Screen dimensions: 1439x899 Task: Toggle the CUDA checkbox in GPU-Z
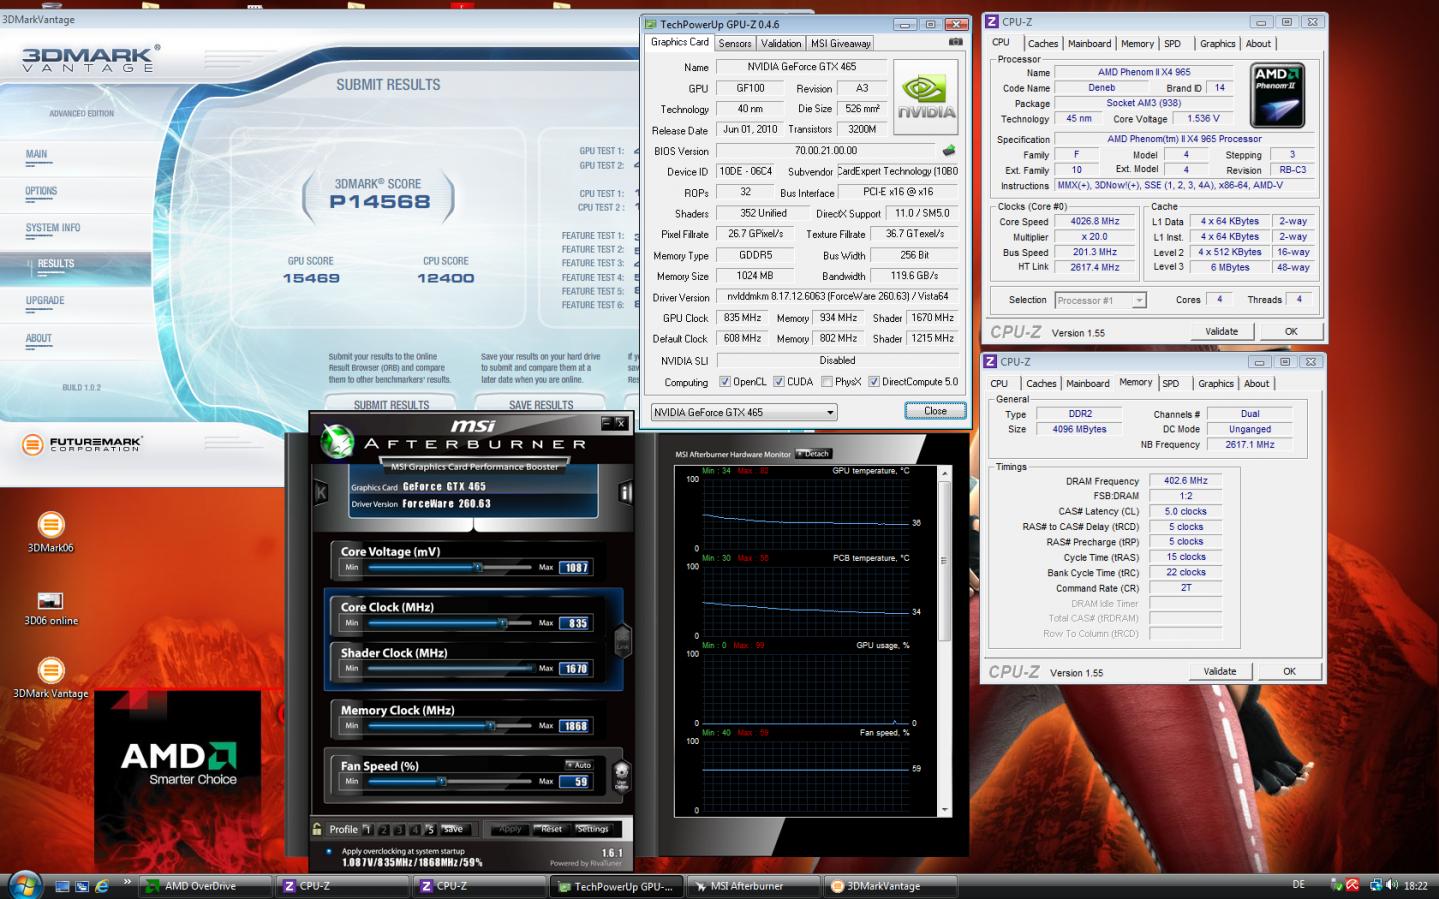(779, 382)
